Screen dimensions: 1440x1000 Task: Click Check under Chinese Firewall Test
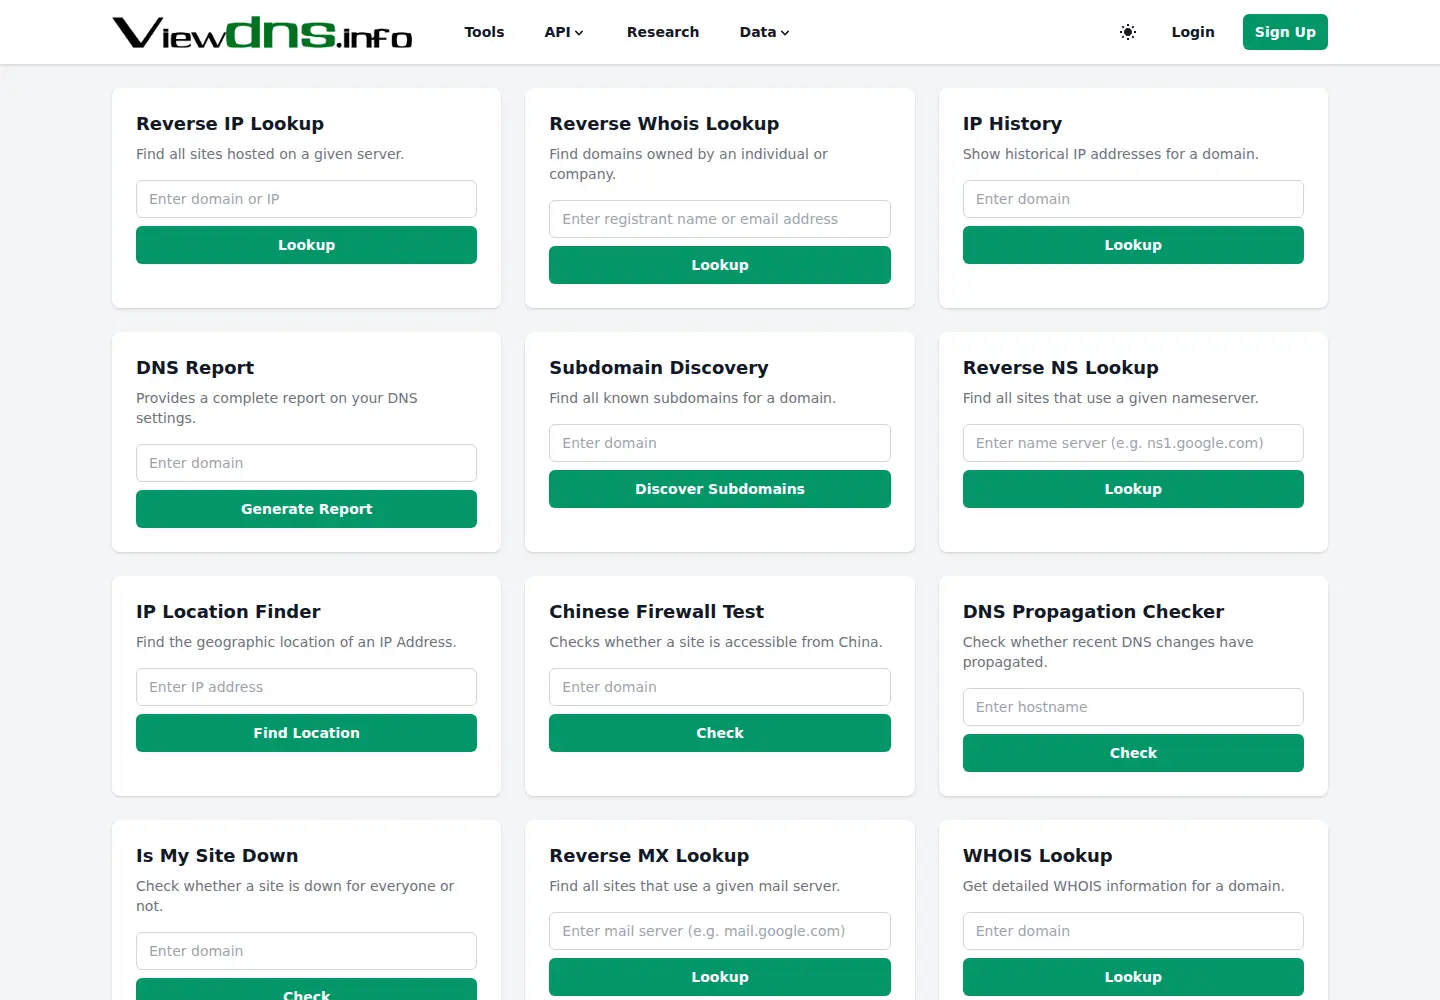(720, 733)
